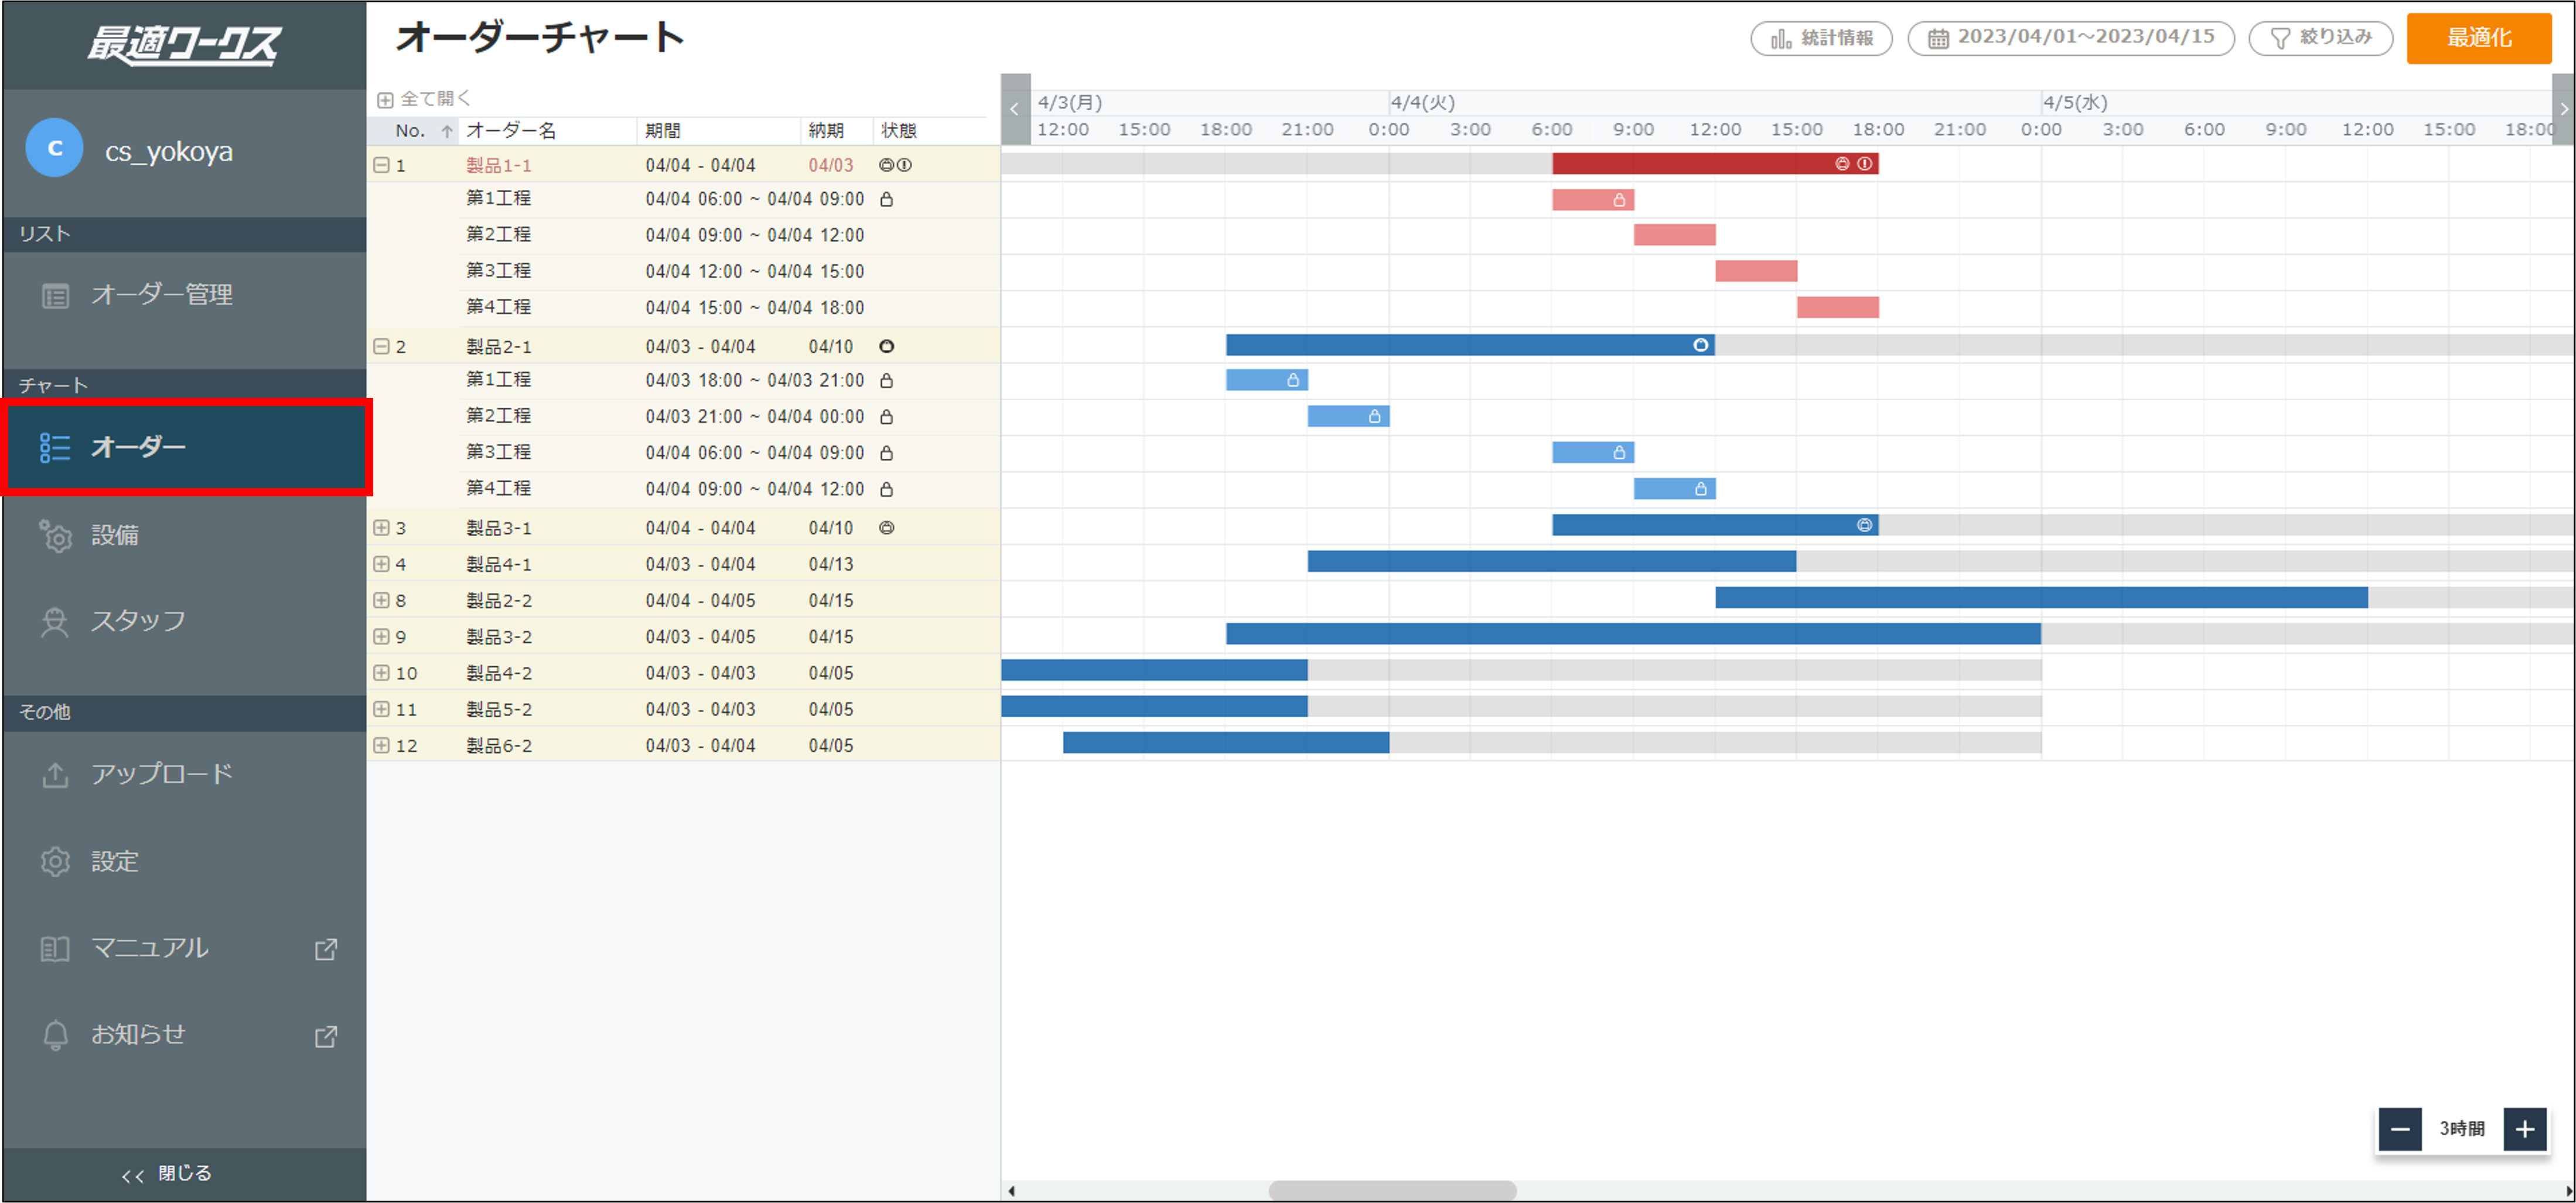Click the list icon beside オーダー管理
Screen dimensions: 2576x1203
(x=55, y=296)
